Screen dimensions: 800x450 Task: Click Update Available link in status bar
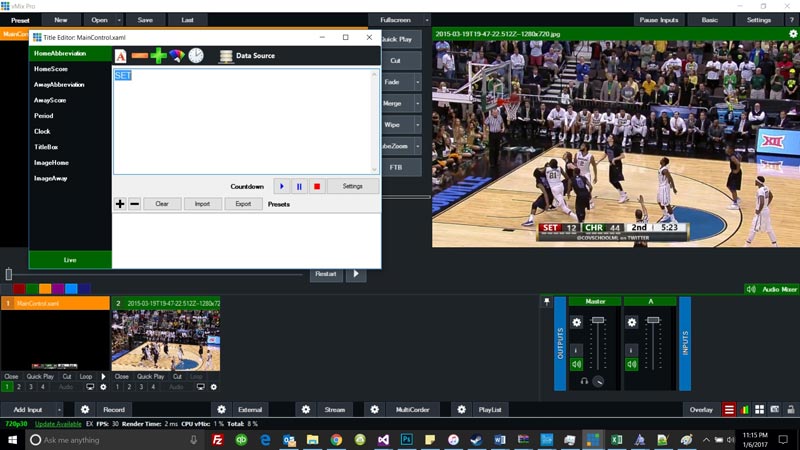(x=58, y=424)
